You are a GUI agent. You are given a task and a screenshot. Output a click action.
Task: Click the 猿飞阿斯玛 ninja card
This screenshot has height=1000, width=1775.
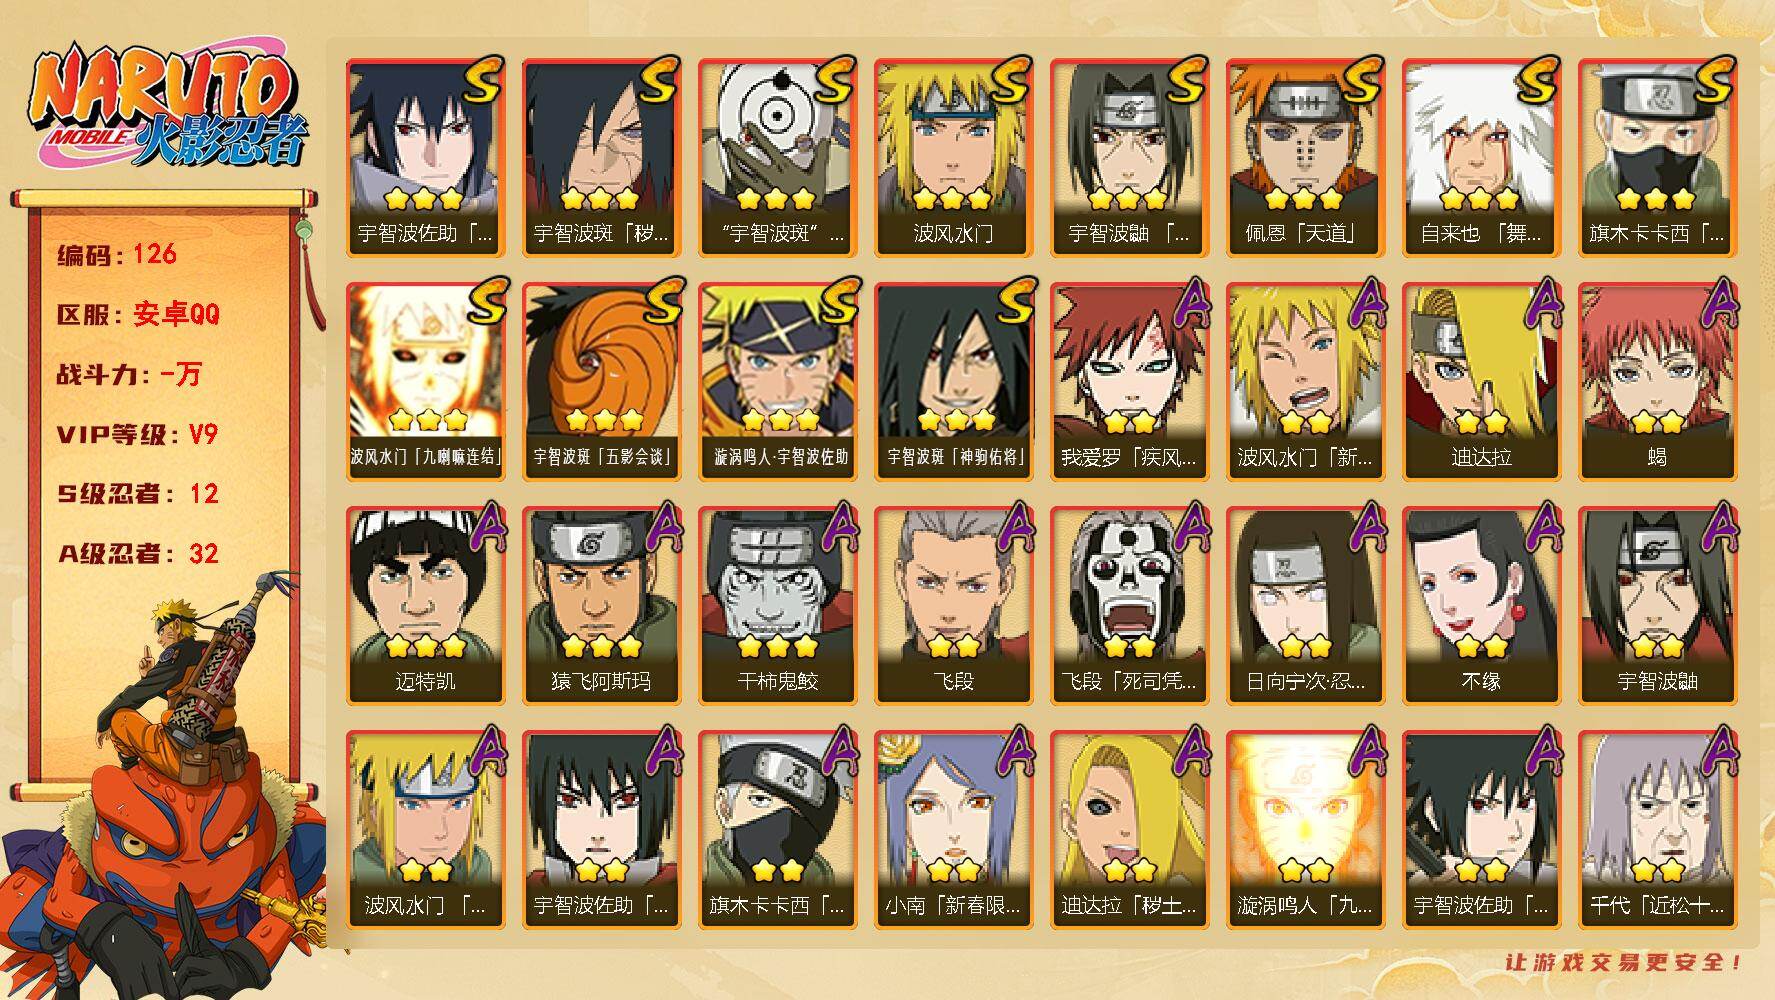[x=601, y=605]
